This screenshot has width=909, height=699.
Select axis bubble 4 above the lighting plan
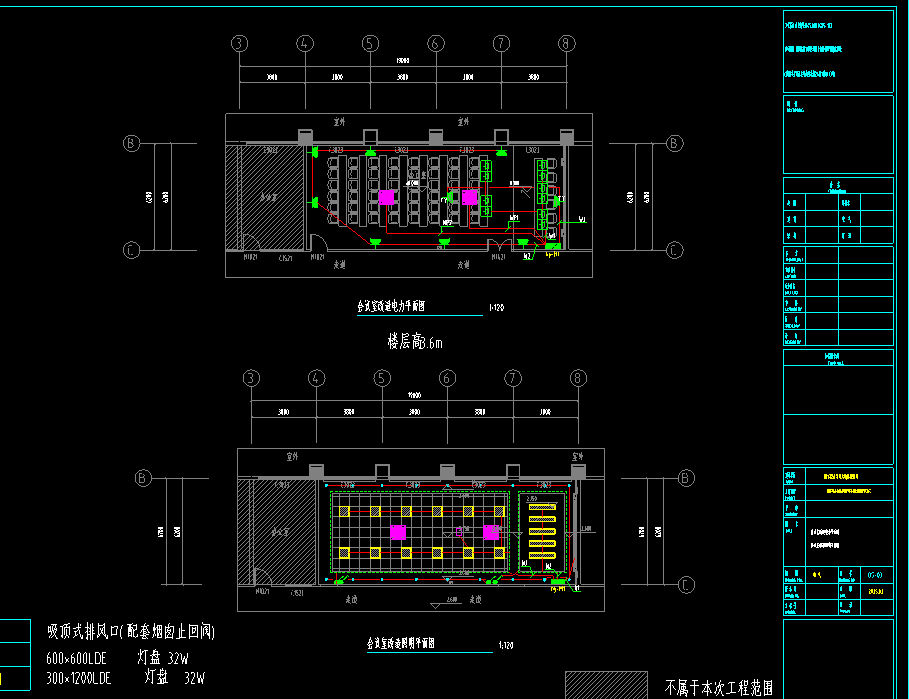(317, 378)
